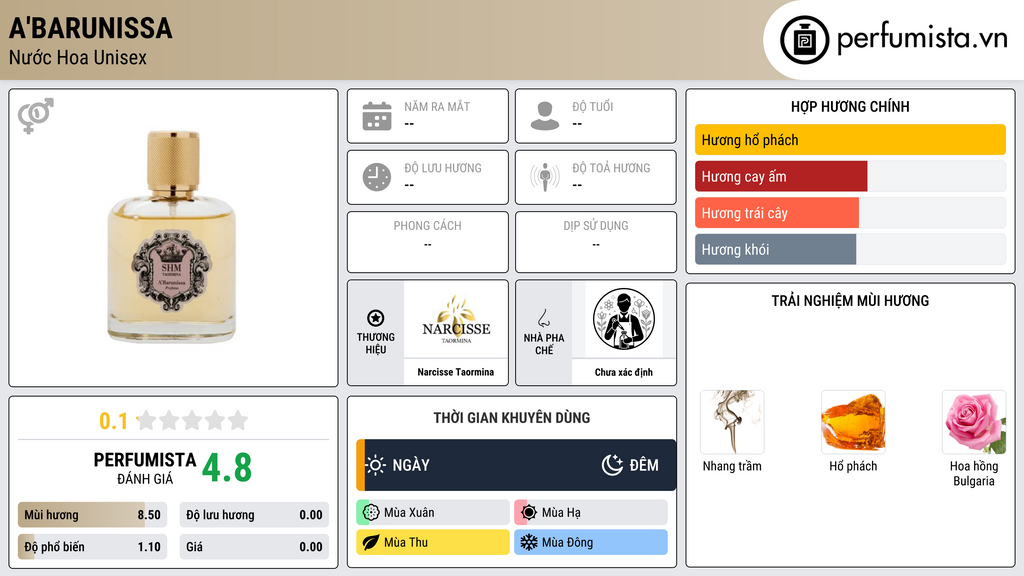
Task: Click the Giá 0.00 score field
Action: click(254, 547)
